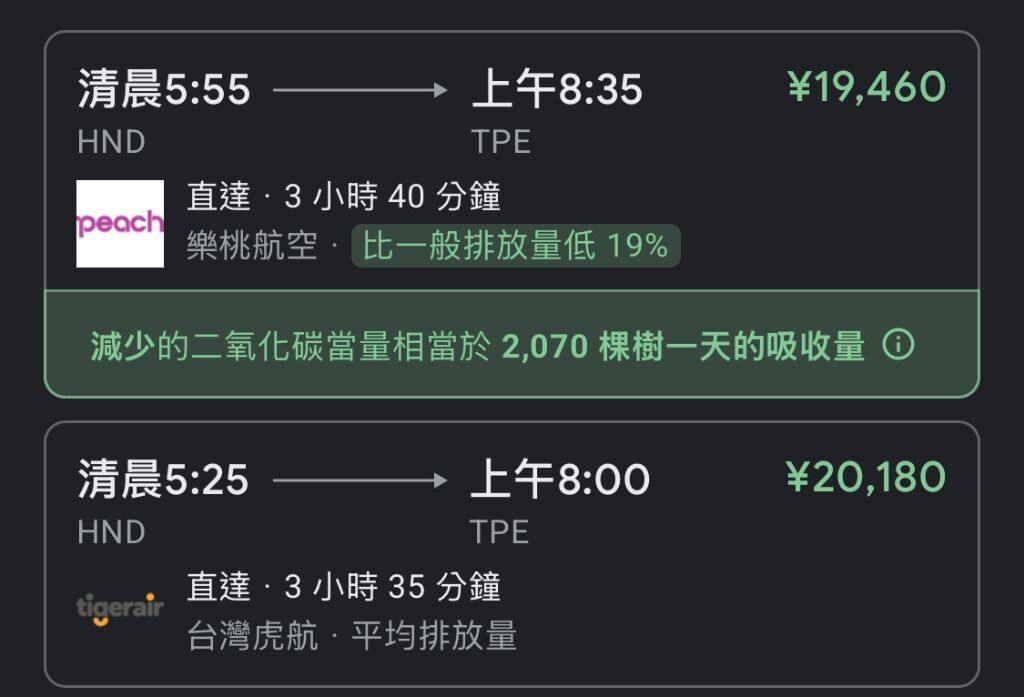Click TPE under the 8:00 arrival
This screenshot has height=697, width=1024.
click(500, 532)
